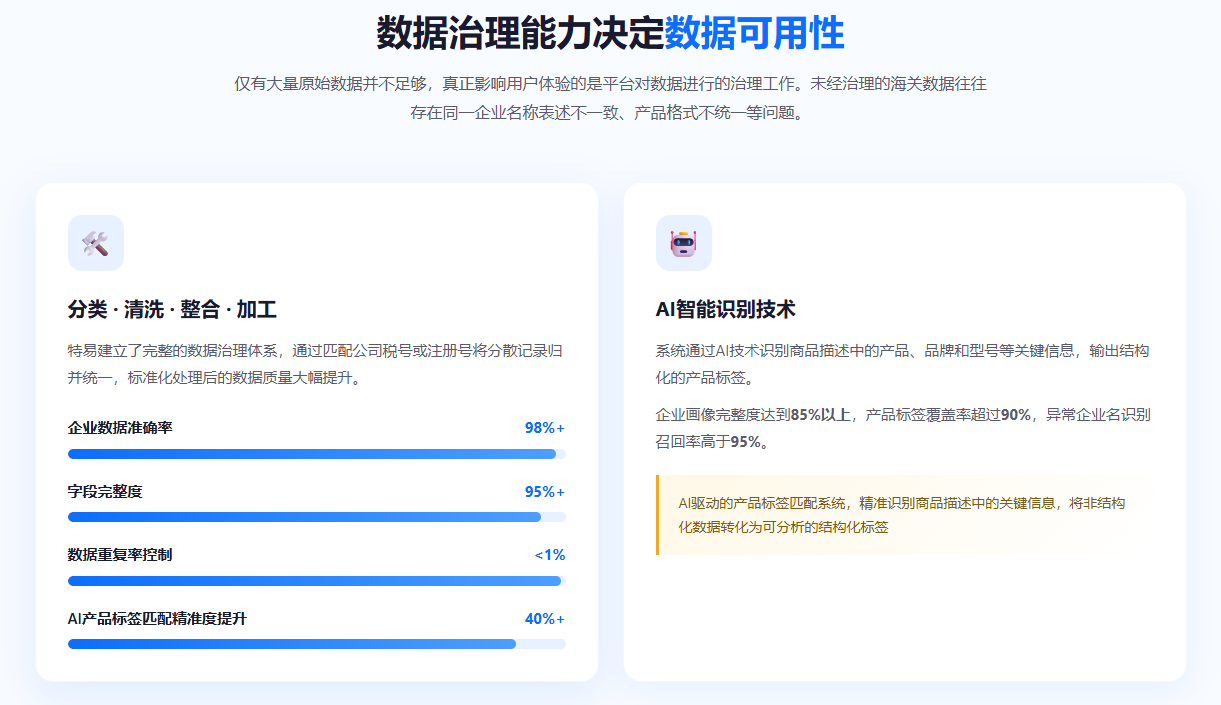Screen dimensions: 1221x705
Task: Click the <1% value label
Action: click(x=550, y=555)
